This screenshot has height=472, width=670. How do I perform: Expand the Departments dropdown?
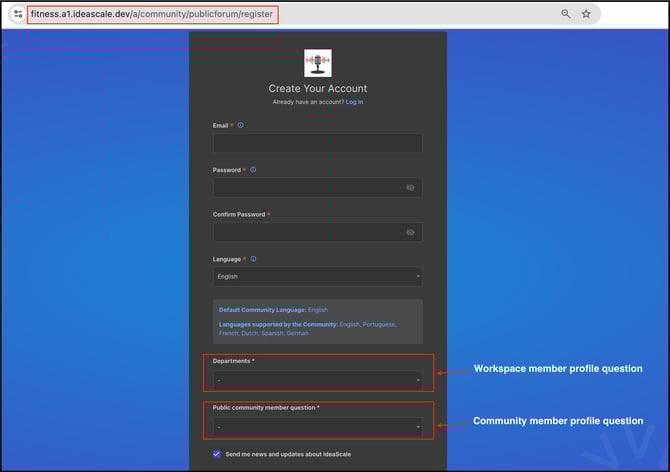click(317, 380)
